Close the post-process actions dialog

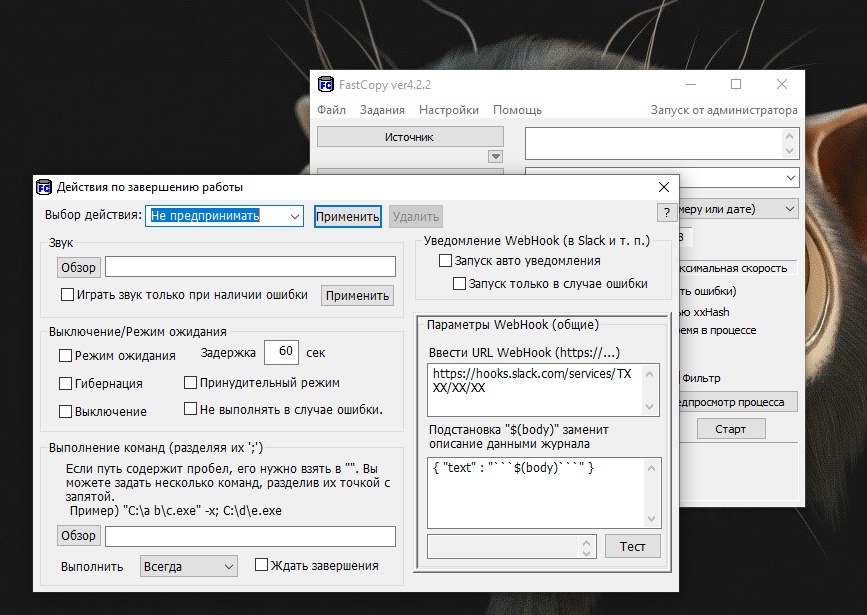click(x=664, y=187)
